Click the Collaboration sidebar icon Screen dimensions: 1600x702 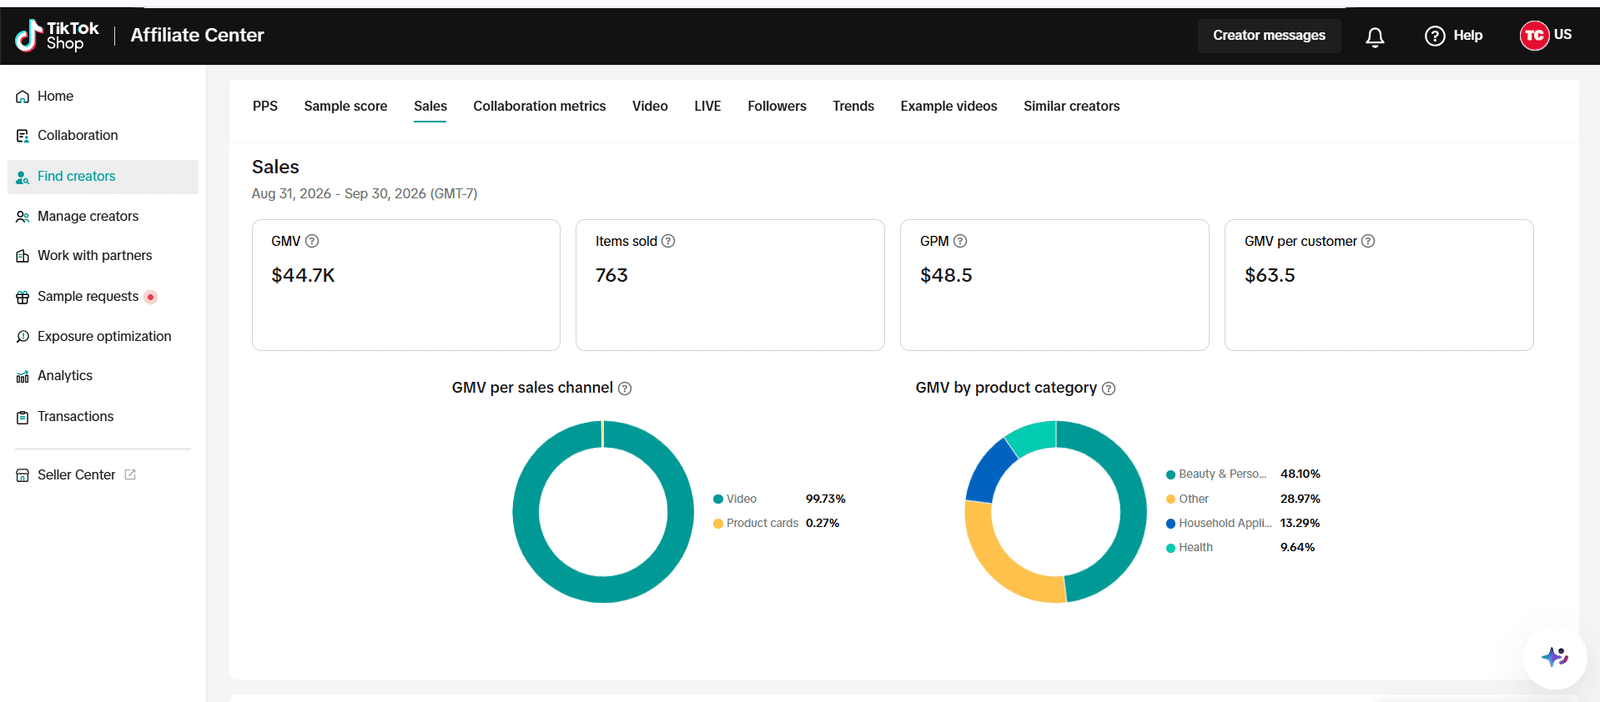22,136
